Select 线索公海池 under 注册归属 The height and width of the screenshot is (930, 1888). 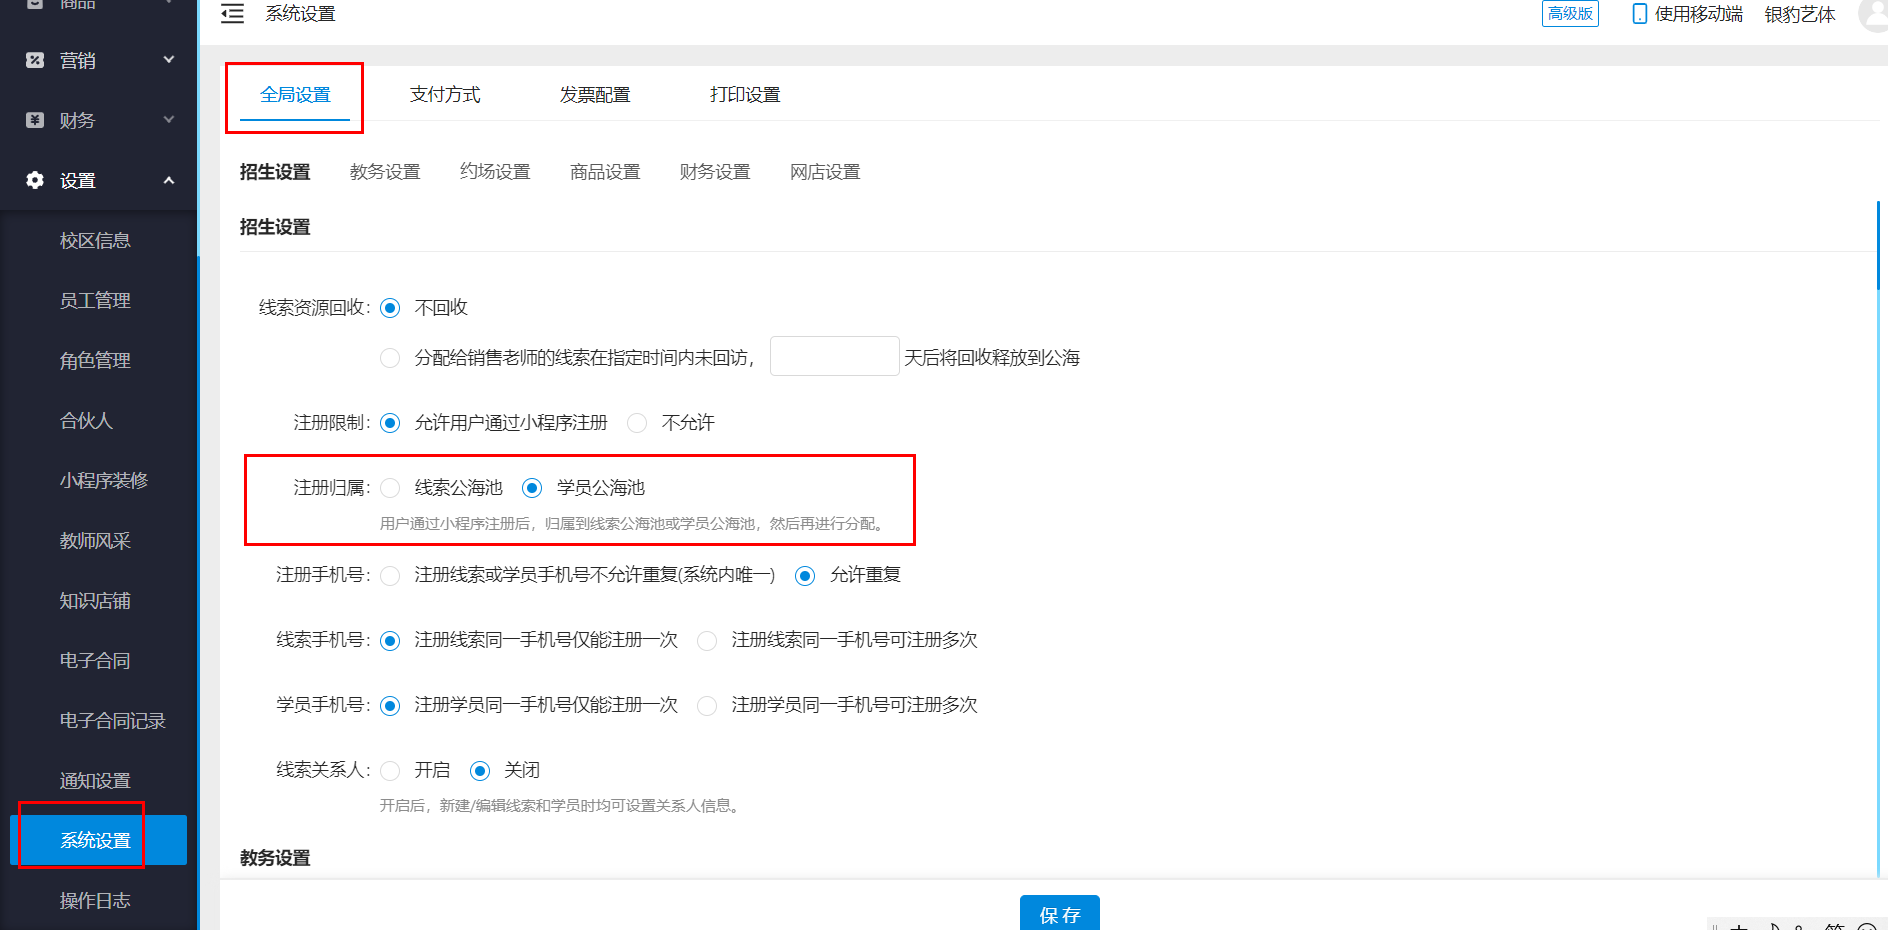[390, 488]
